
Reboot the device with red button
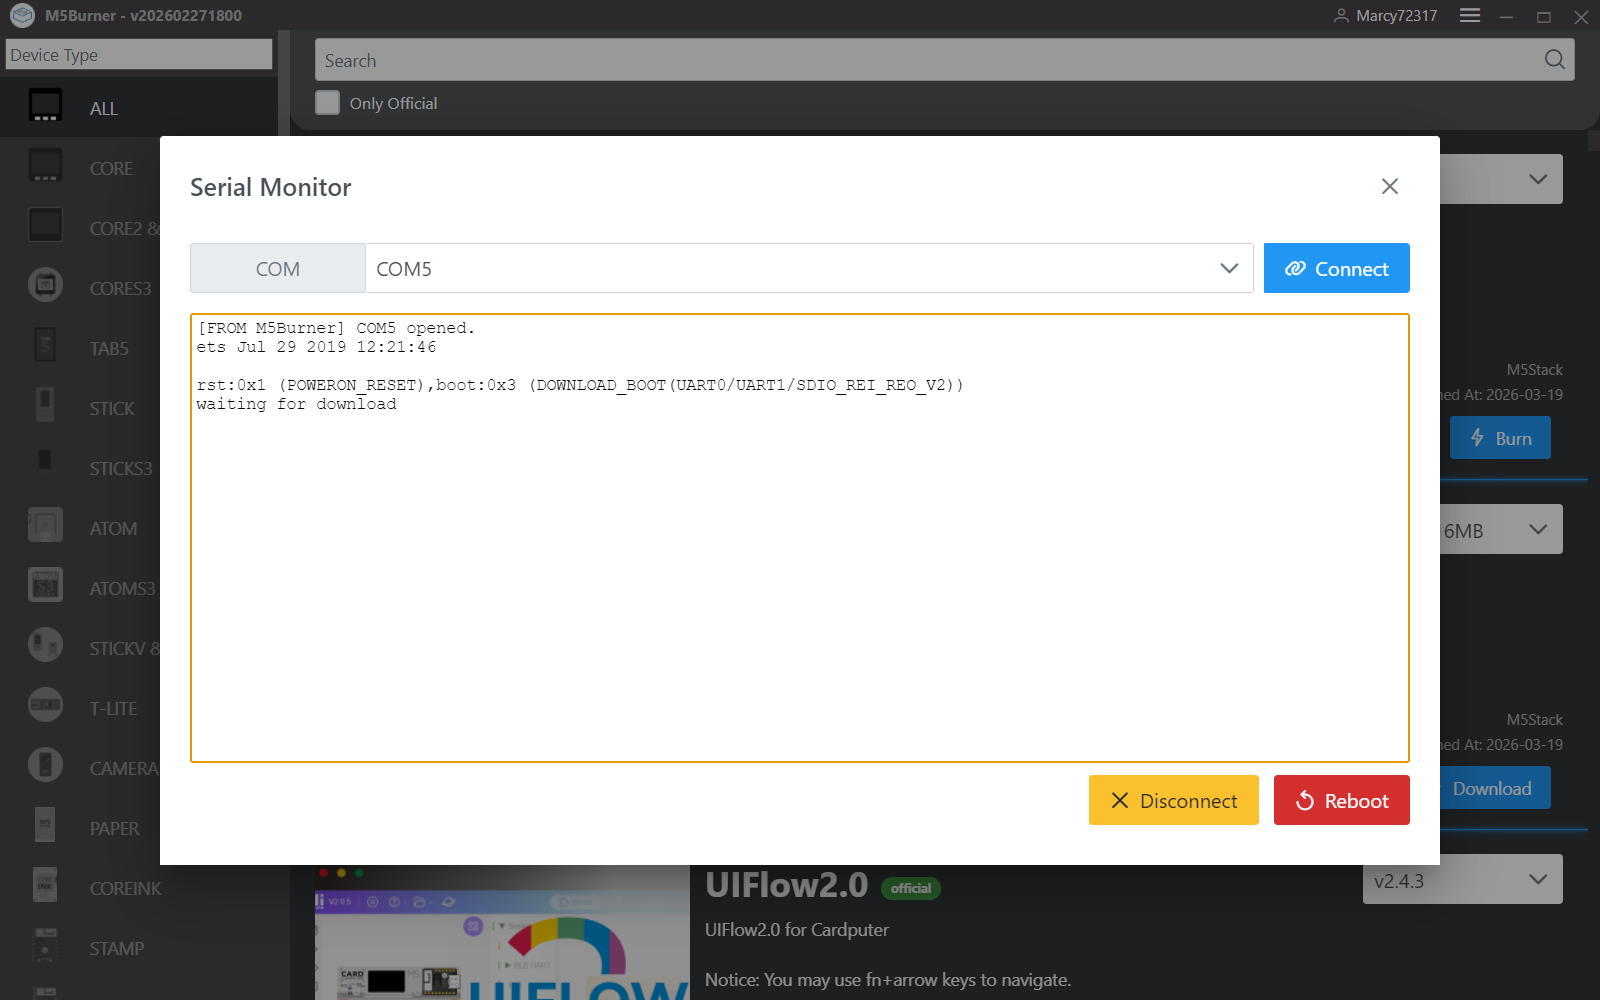coord(1341,800)
